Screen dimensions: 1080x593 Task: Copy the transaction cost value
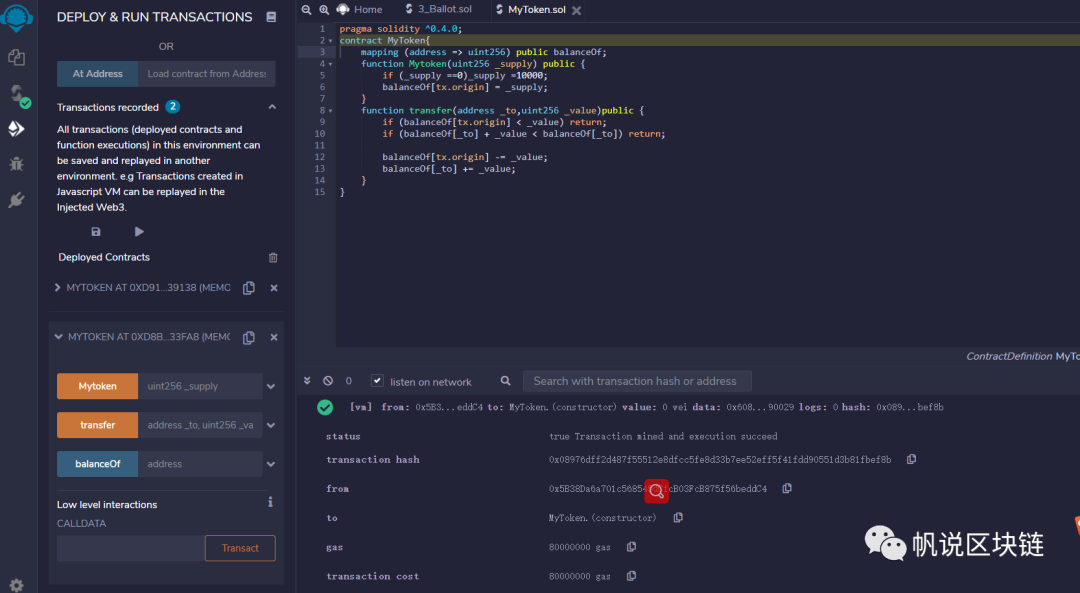[x=631, y=576]
